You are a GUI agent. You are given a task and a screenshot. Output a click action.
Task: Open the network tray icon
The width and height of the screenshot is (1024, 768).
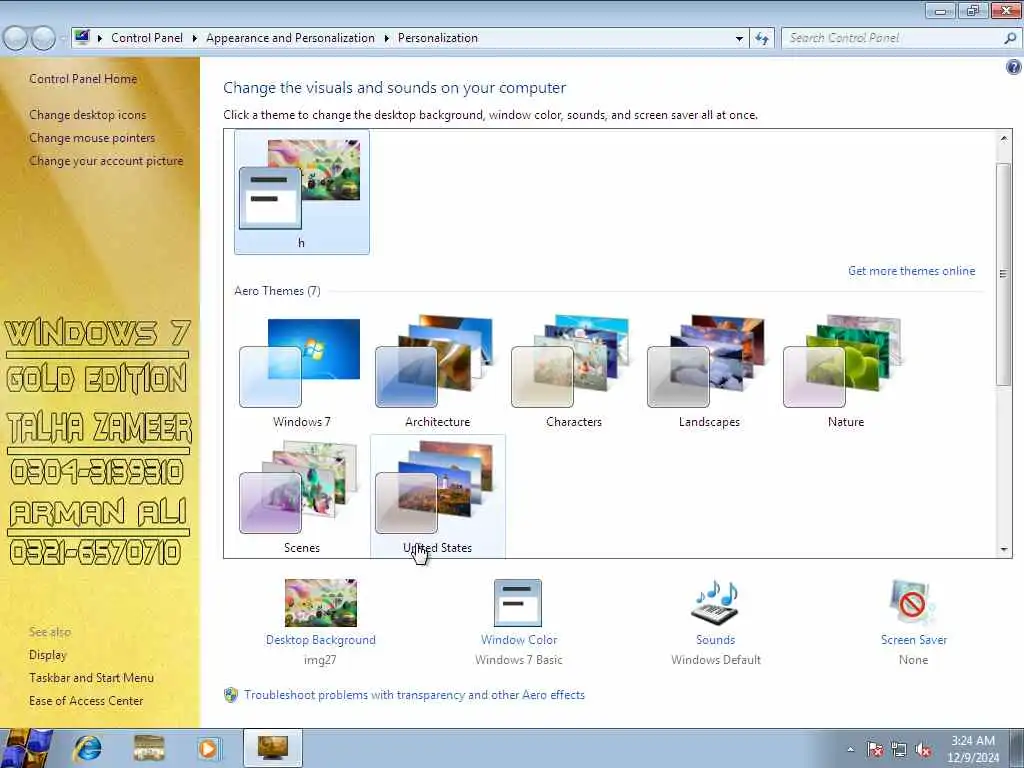(x=899, y=749)
